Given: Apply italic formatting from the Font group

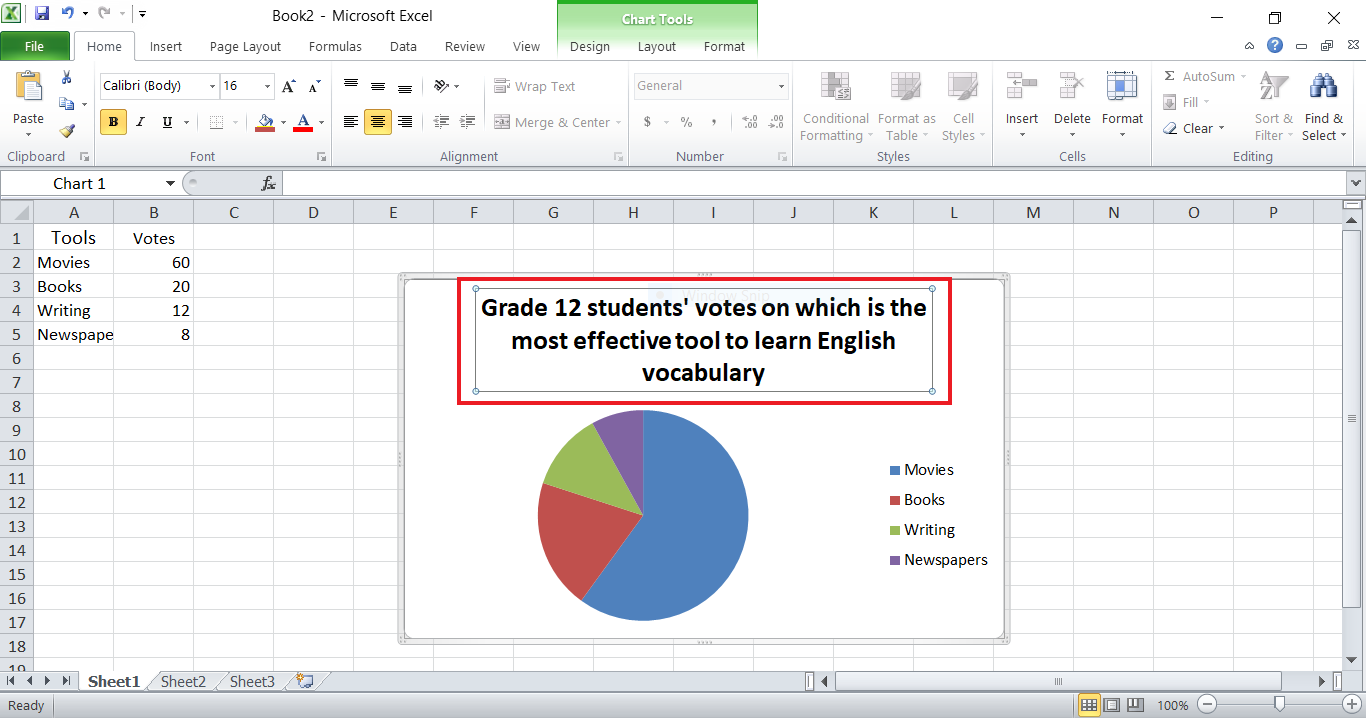Looking at the screenshot, I should (x=140, y=121).
